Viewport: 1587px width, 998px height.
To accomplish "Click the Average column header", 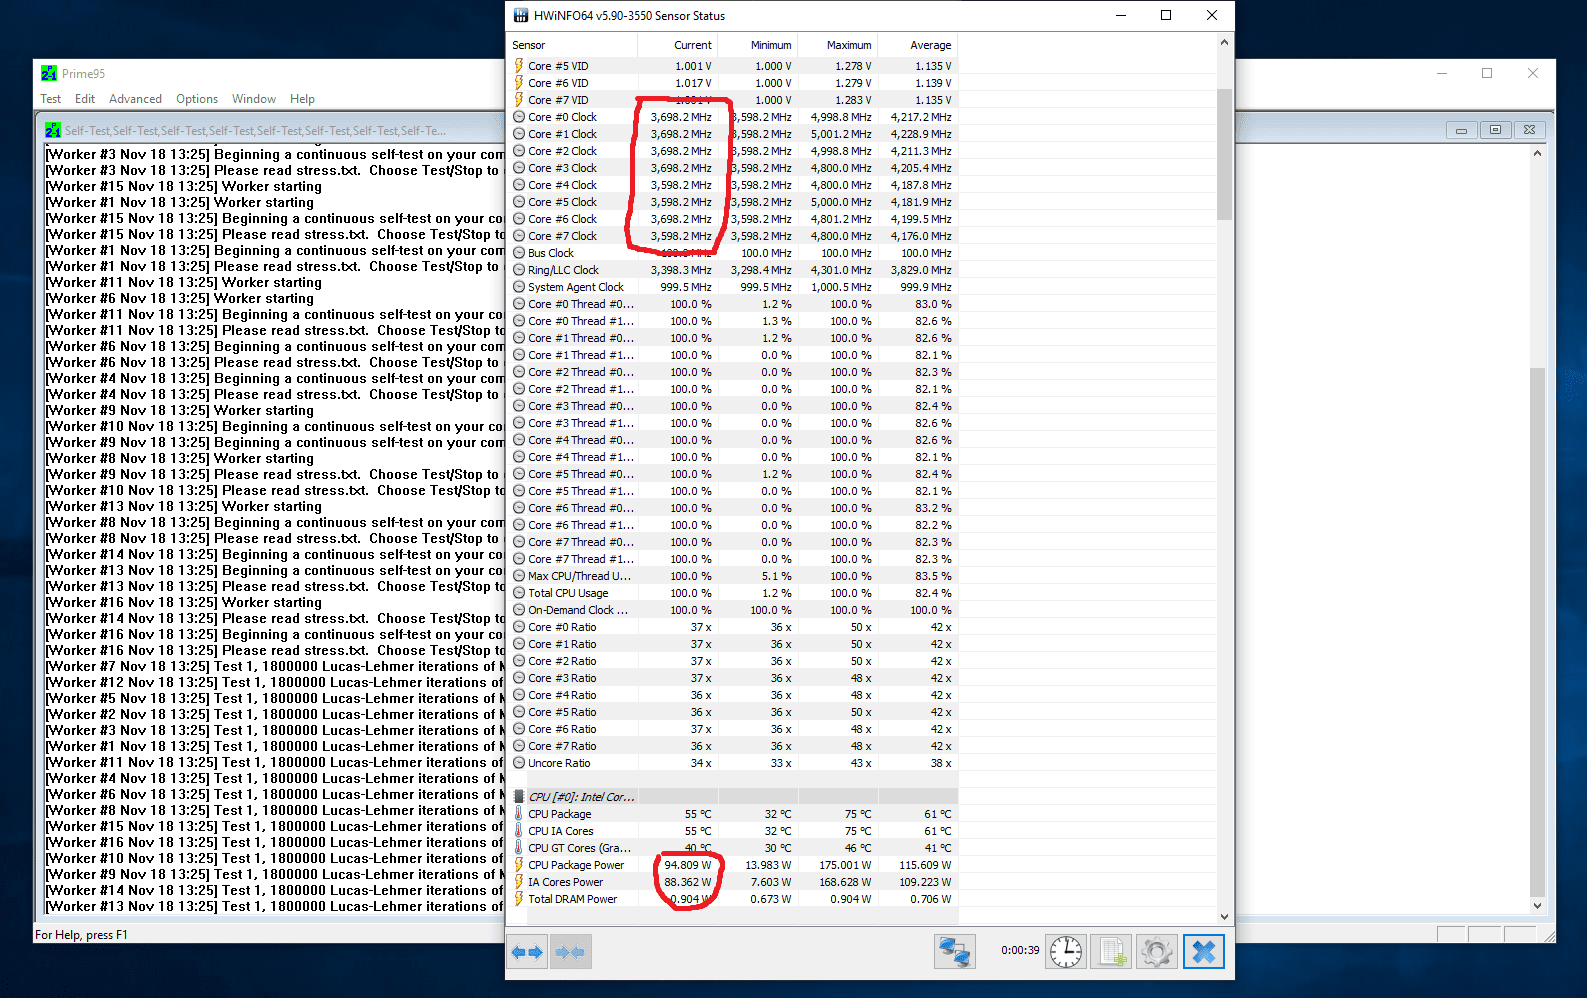I will (917, 45).
